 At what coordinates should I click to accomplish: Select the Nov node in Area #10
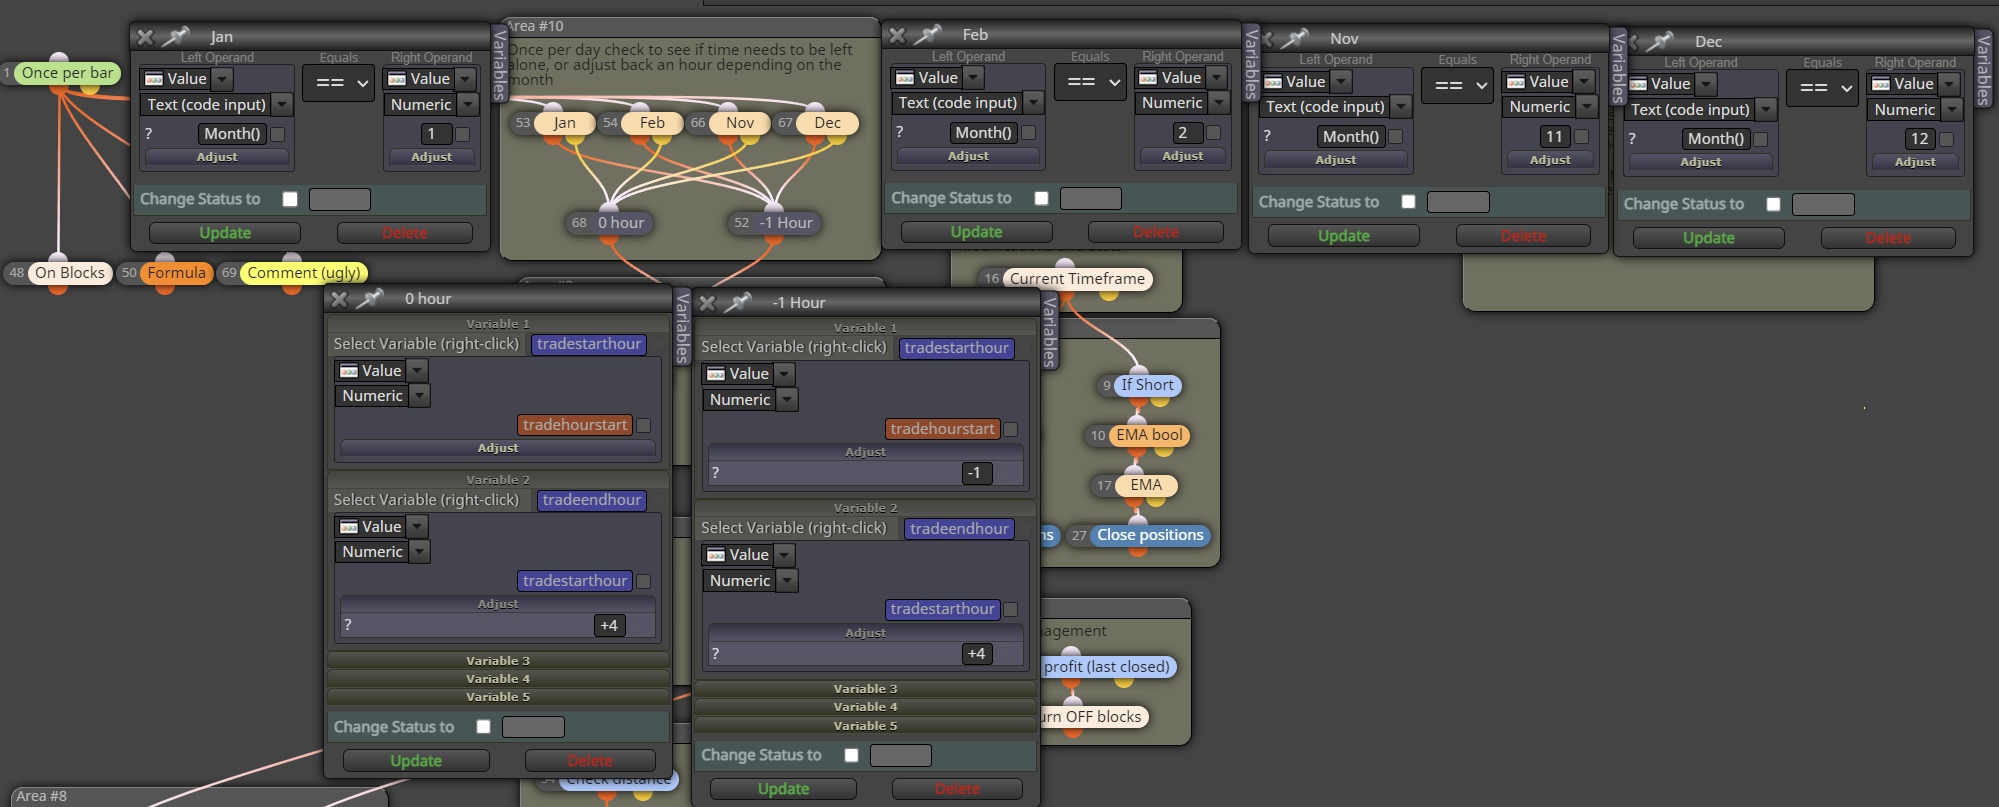pyautogui.click(x=740, y=123)
